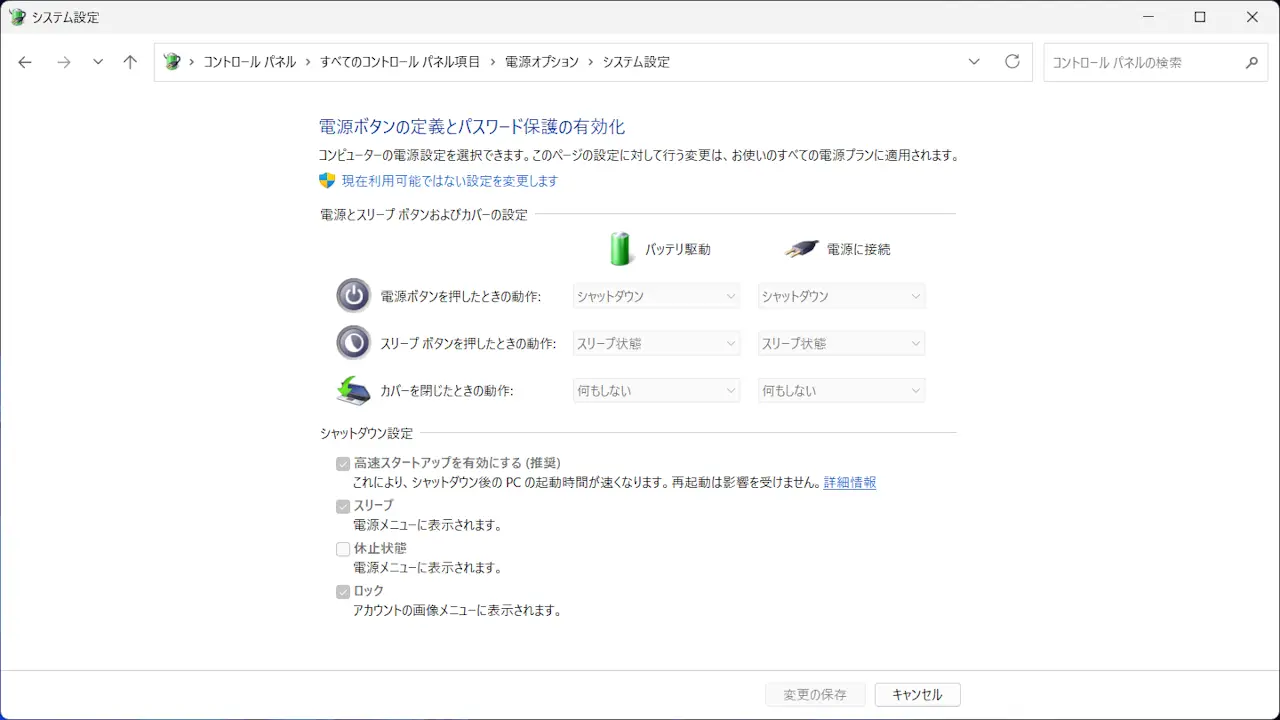Open the recent locations chevron
Viewport: 1280px width, 720px height.
point(98,62)
